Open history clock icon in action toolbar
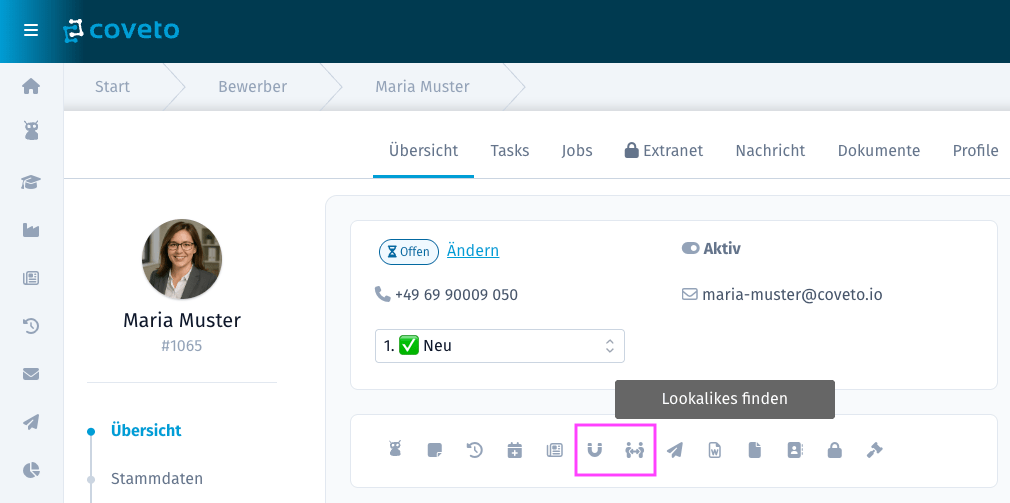1010x503 pixels. [x=475, y=450]
